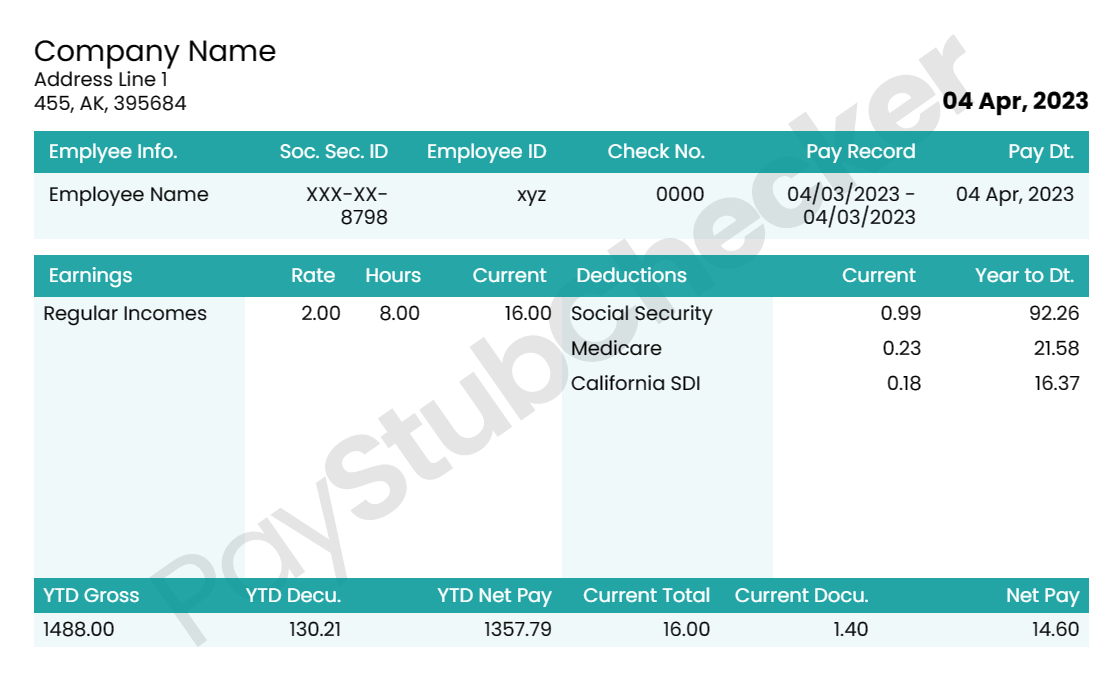Click the 'YTD Decu.' footer header
Image resolution: width=1120 pixels, height=677 pixels.
(294, 596)
